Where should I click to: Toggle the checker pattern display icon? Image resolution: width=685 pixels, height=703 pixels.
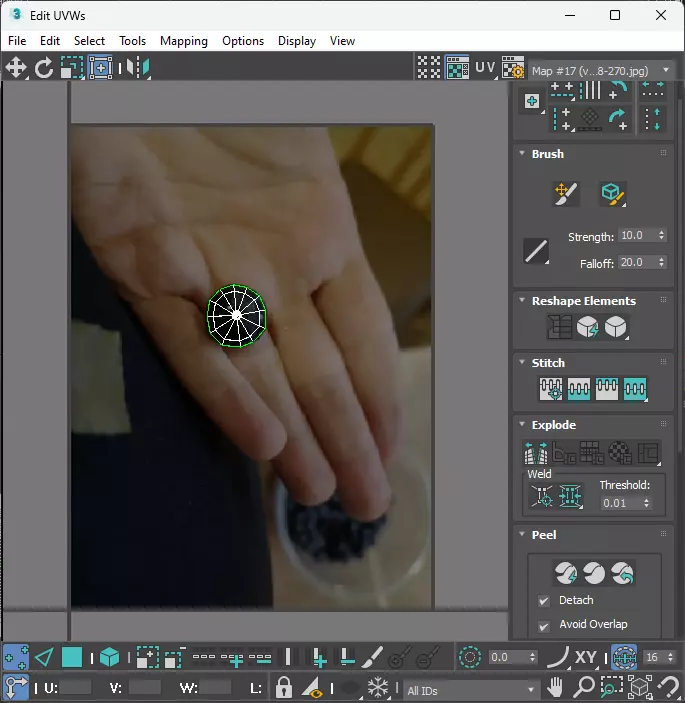click(x=429, y=68)
